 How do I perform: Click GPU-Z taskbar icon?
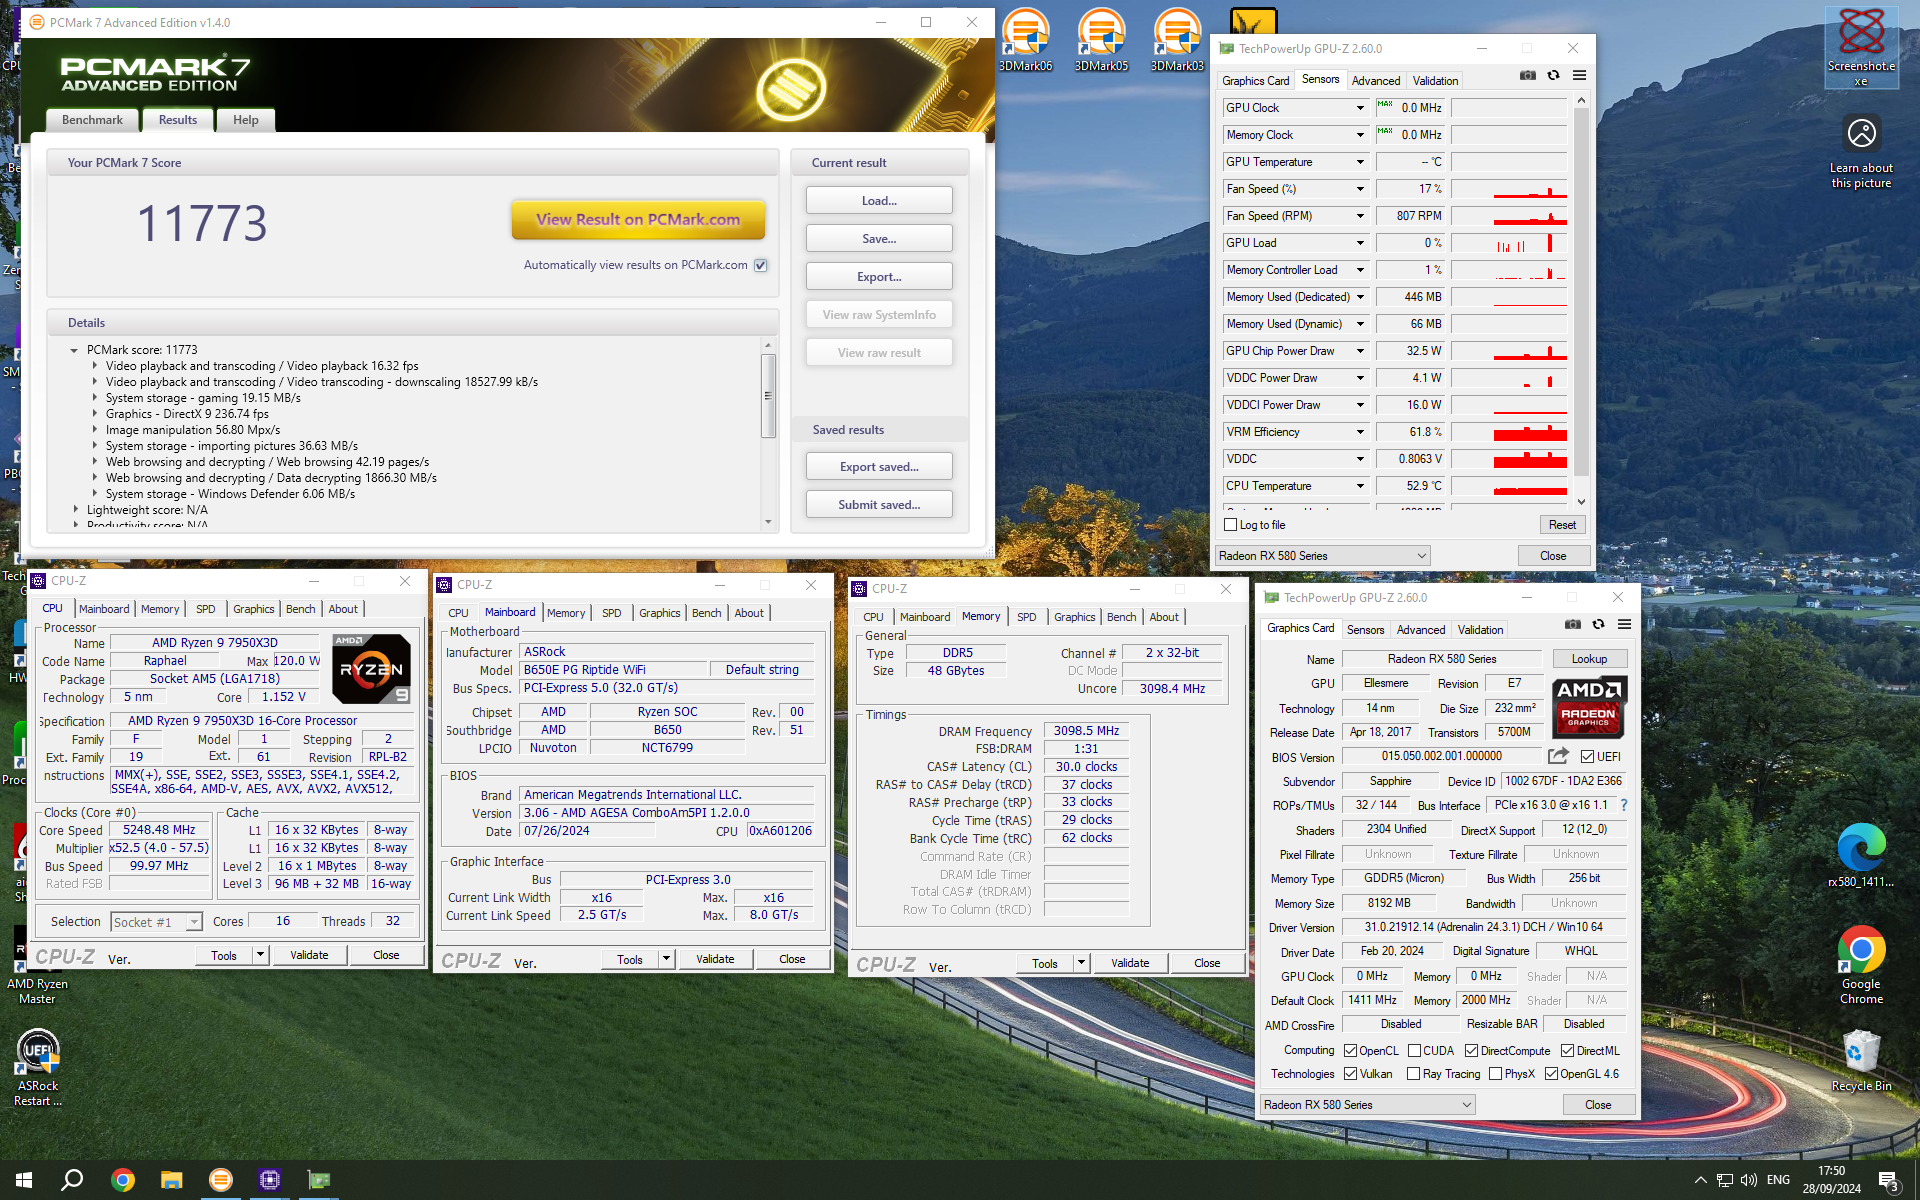click(x=319, y=1180)
